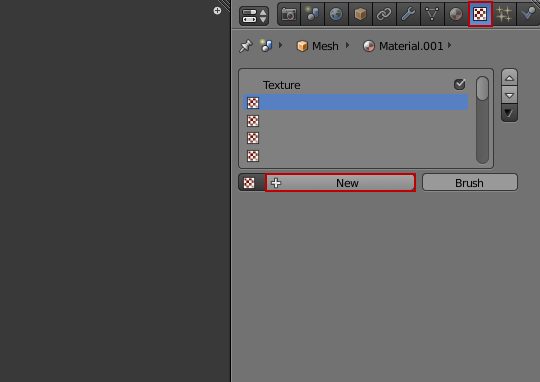Click the Brush button
Viewport: 540px width, 382px height.
click(470, 183)
